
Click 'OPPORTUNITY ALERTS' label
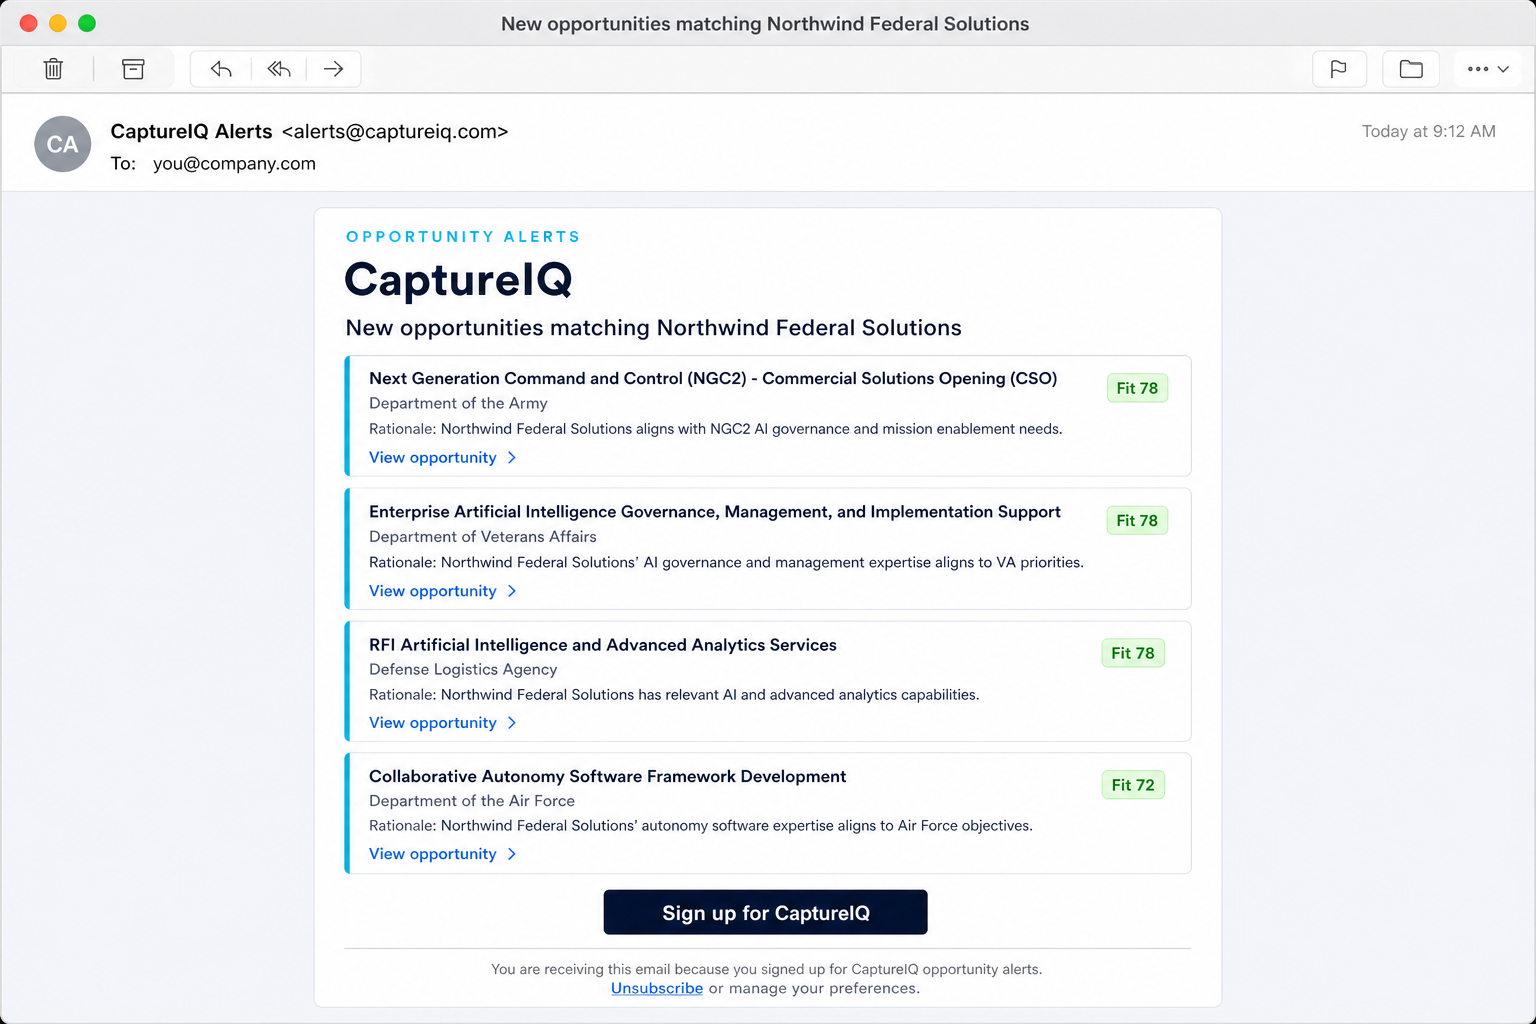coord(463,236)
